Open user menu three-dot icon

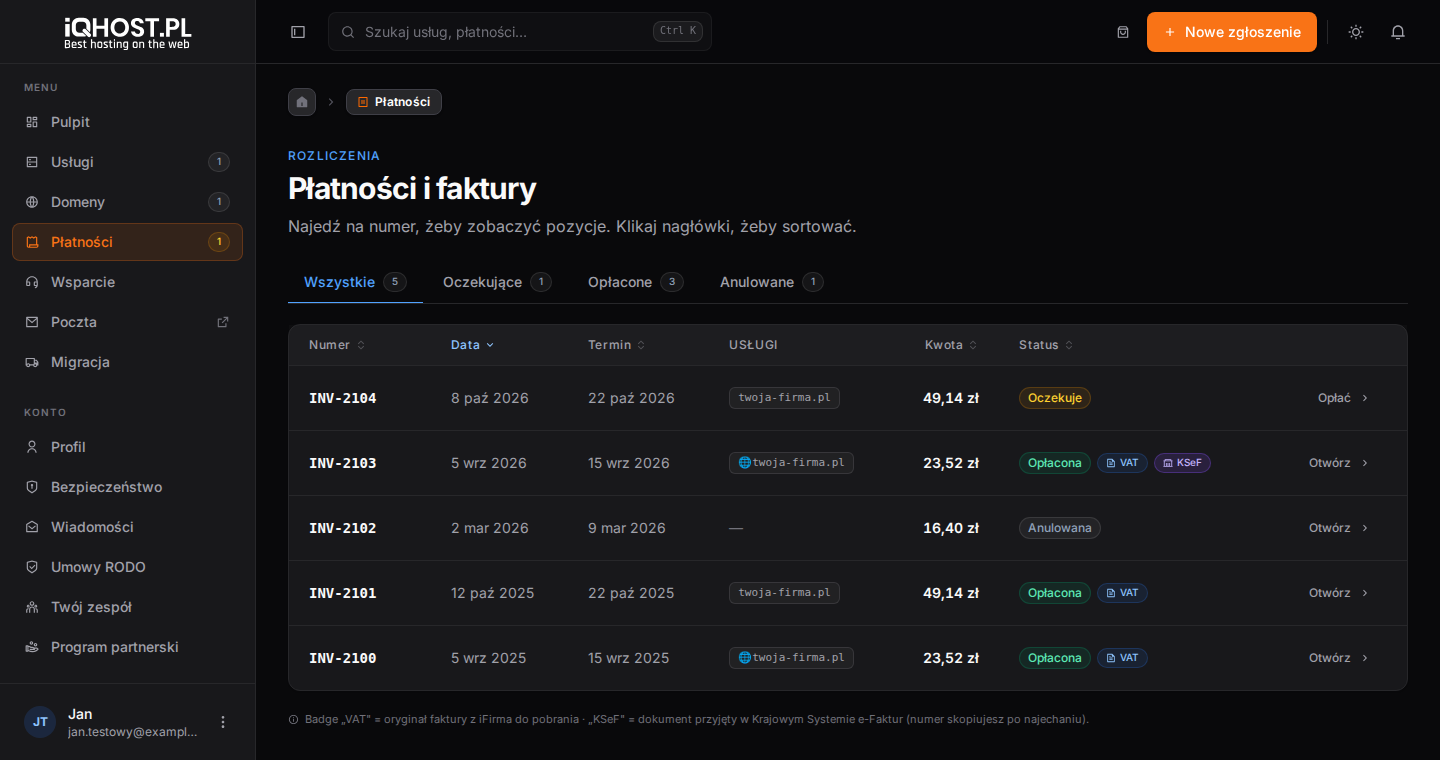pyautogui.click(x=223, y=722)
